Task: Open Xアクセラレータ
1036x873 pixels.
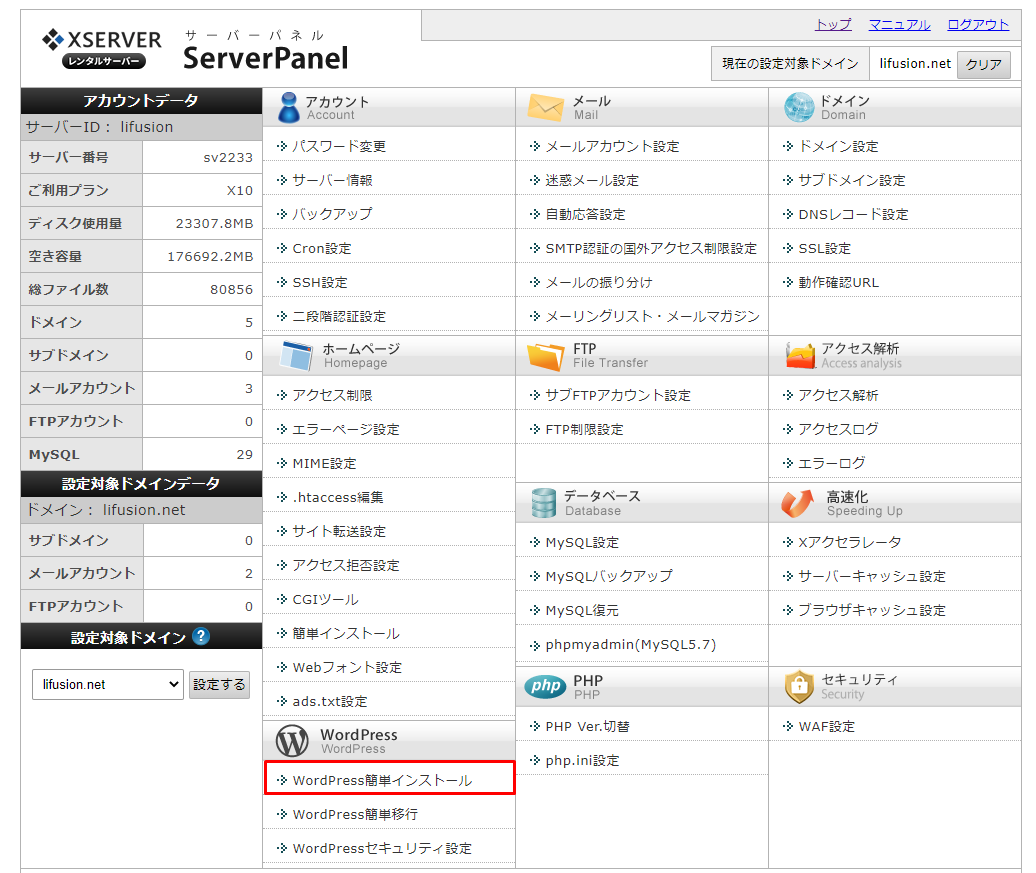Action: 850,543
